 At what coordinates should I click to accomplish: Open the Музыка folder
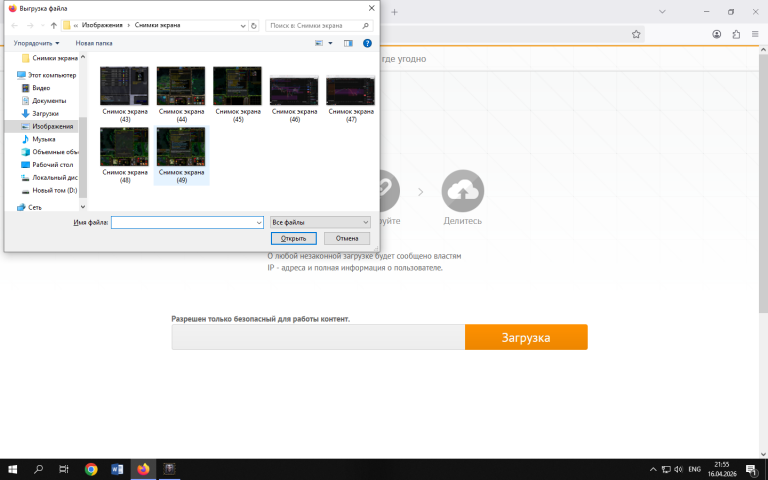tap(38, 139)
